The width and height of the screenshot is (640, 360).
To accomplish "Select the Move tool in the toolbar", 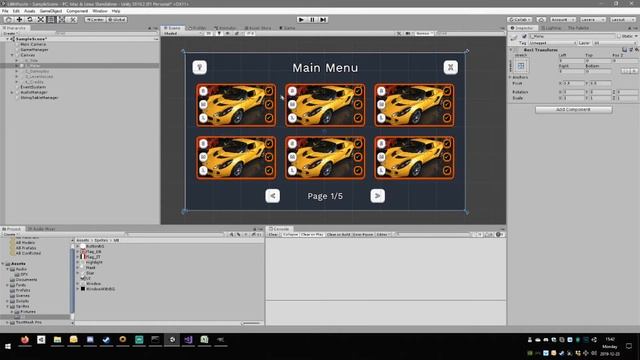I will (19, 19).
